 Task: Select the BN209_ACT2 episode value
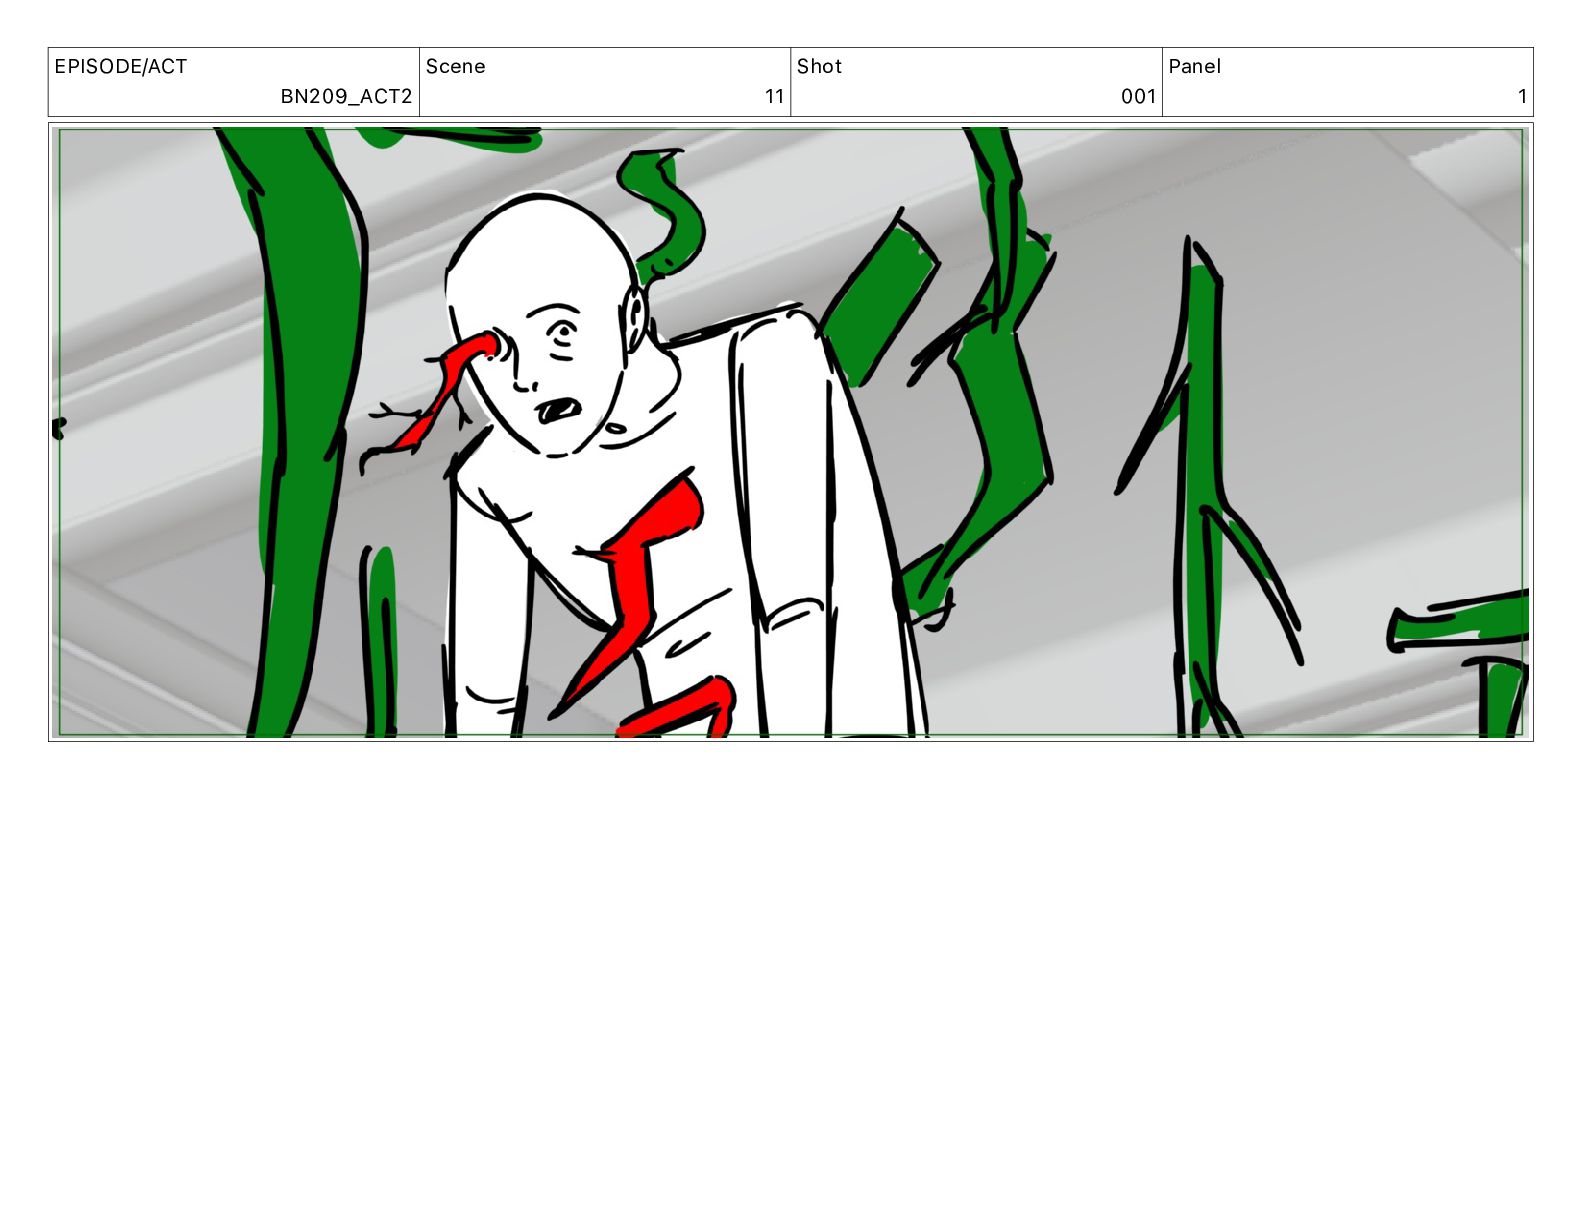(346, 97)
